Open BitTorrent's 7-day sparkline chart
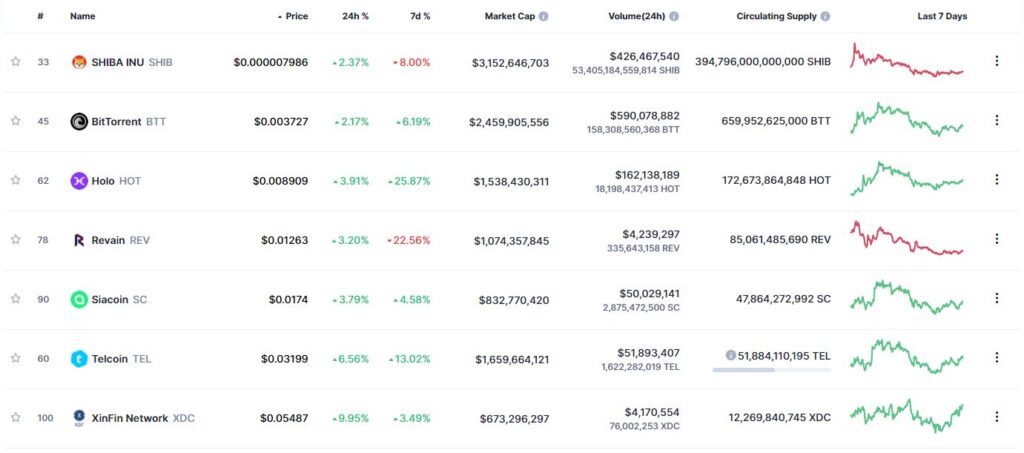 coord(906,119)
